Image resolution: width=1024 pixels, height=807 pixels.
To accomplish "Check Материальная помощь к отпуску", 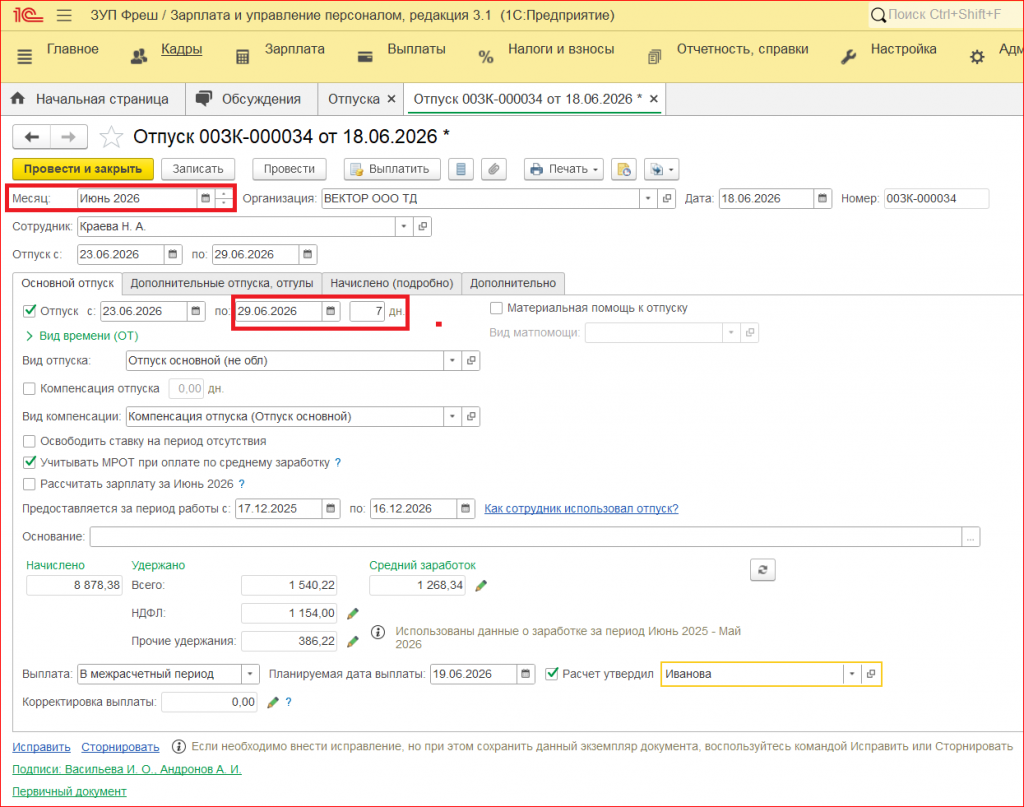I will (x=496, y=308).
